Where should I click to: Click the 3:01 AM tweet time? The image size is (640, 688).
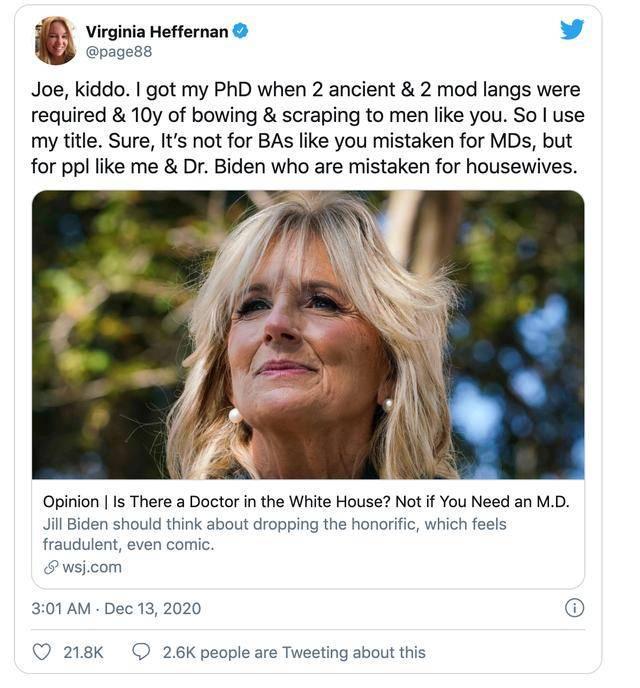click(63, 608)
